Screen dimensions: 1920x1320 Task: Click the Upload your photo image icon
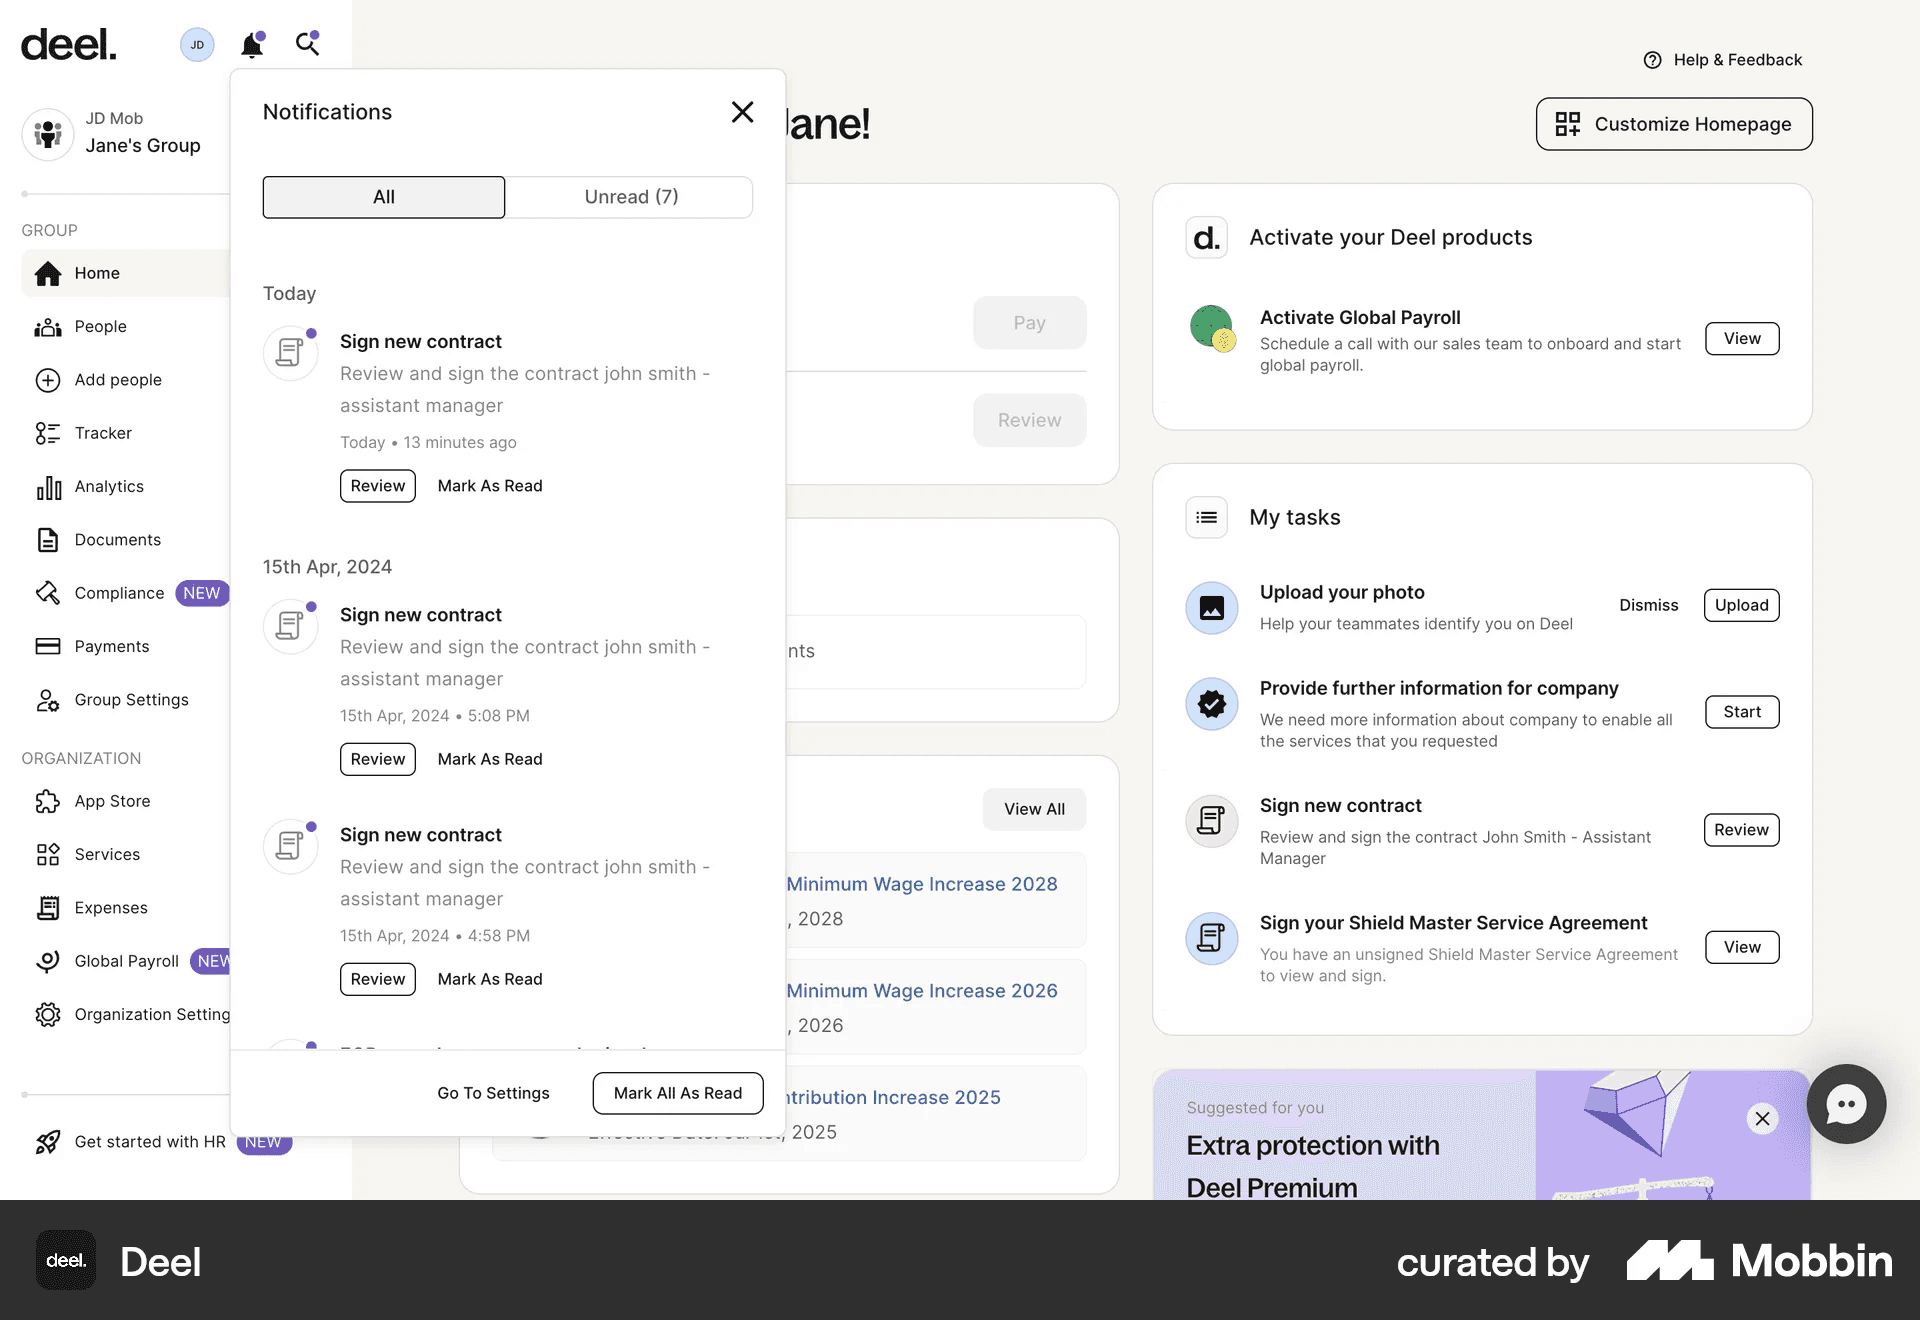tap(1212, 607)
